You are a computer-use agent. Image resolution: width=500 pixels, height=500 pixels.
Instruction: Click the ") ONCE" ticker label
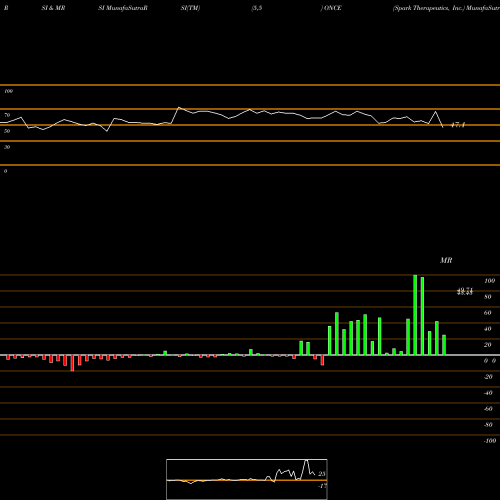(331, 8)
